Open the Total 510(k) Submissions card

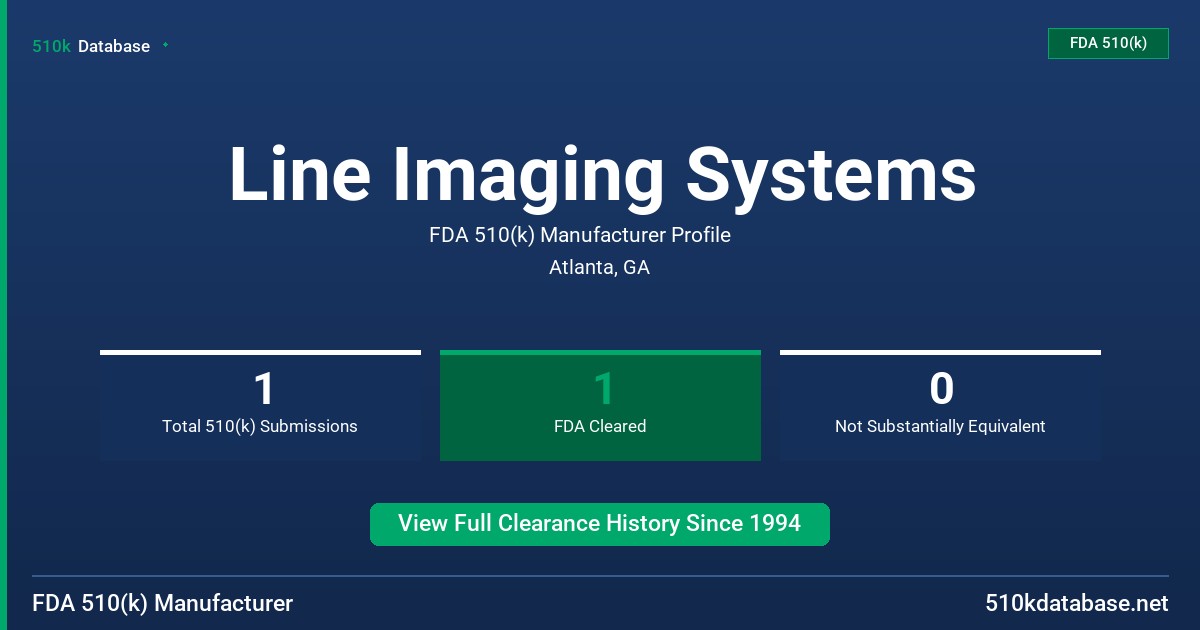(x=260, y=405)
